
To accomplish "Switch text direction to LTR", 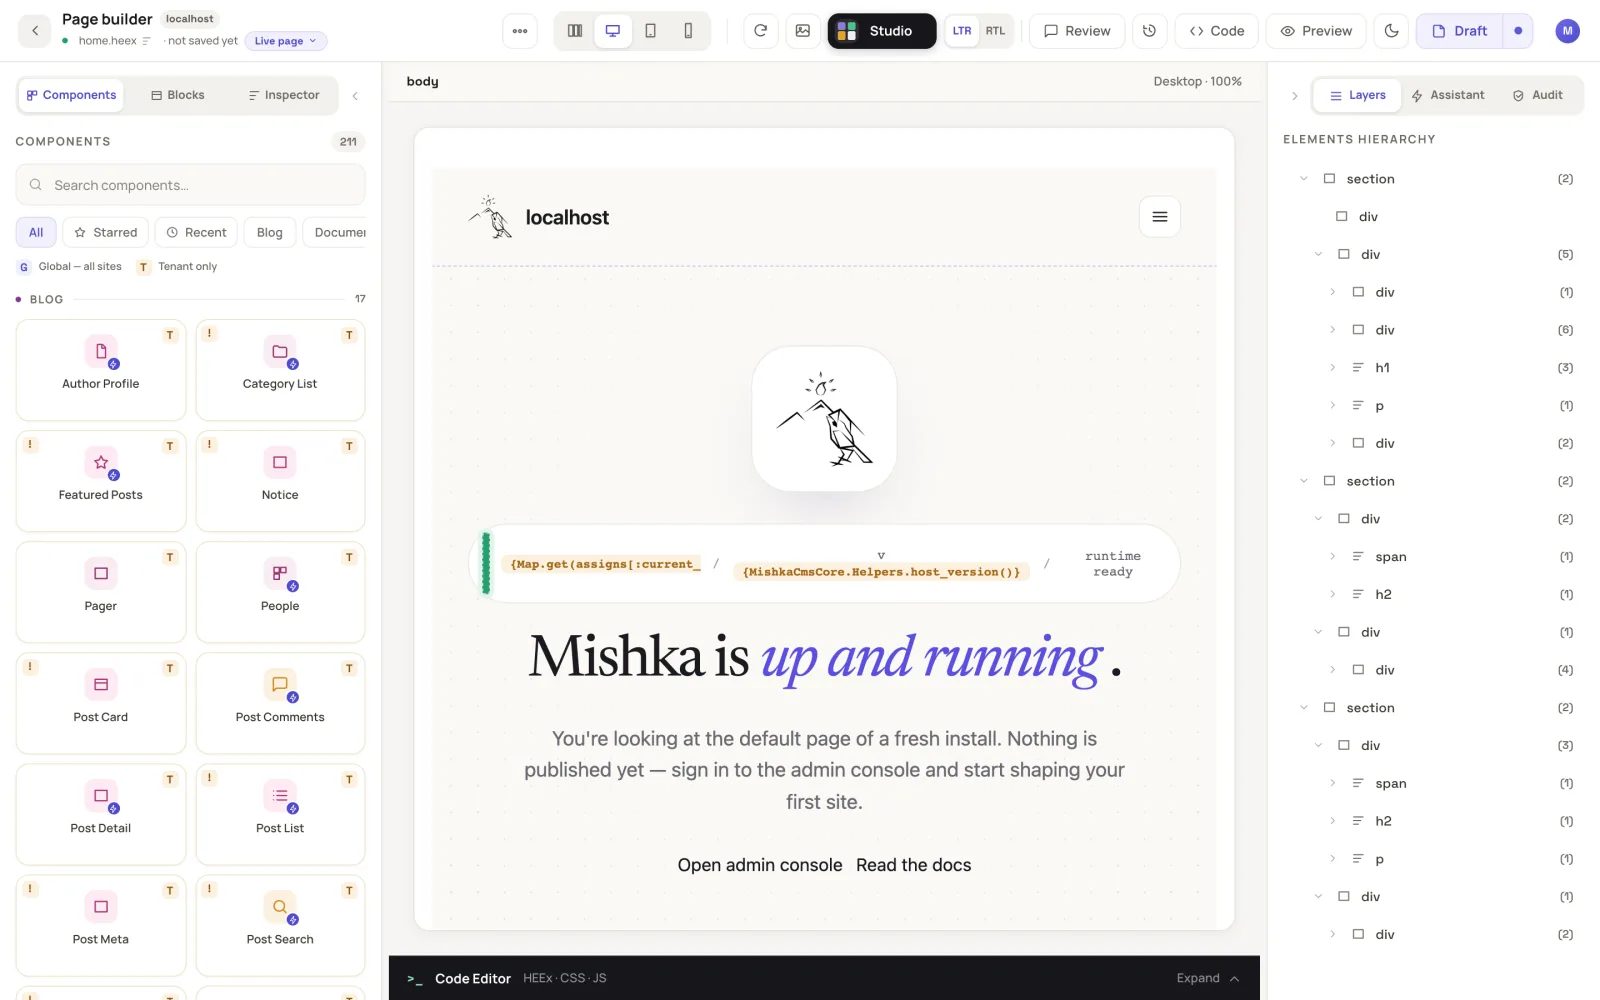I will [x=962, y=31].
